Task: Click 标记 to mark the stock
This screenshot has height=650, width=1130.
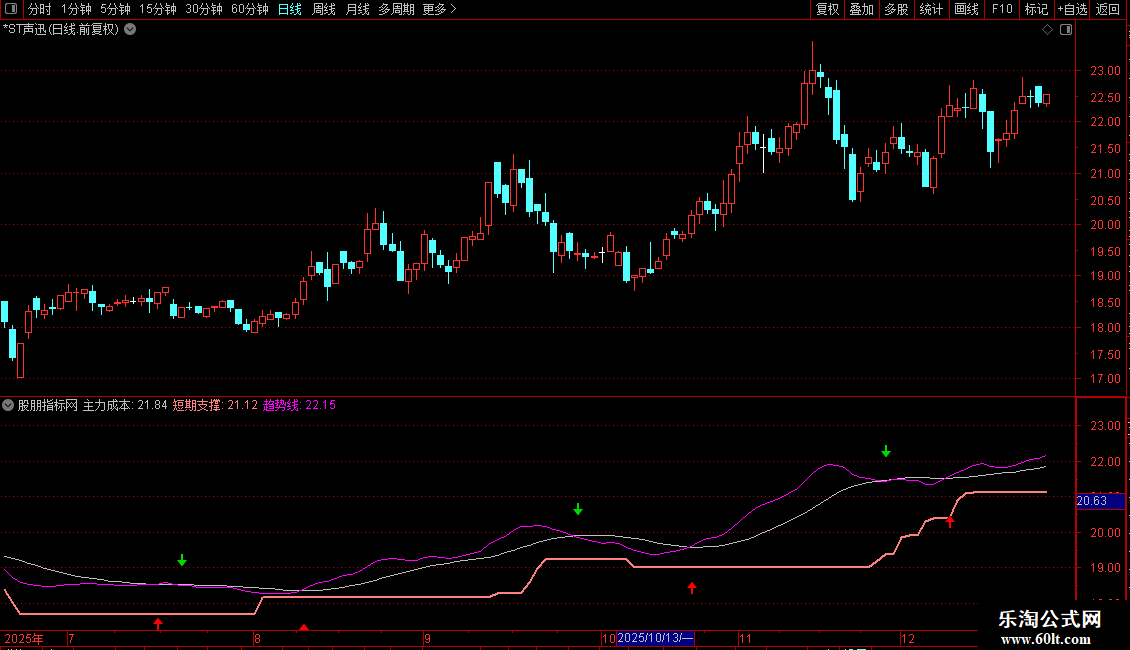Action: pyautogui.click(x=1036, y=9)
